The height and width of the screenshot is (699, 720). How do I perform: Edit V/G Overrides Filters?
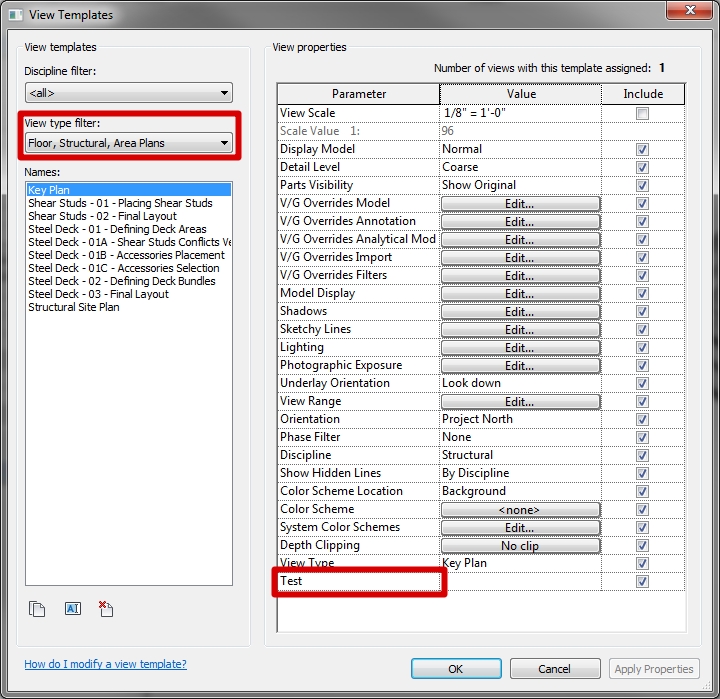pos(520,276)
